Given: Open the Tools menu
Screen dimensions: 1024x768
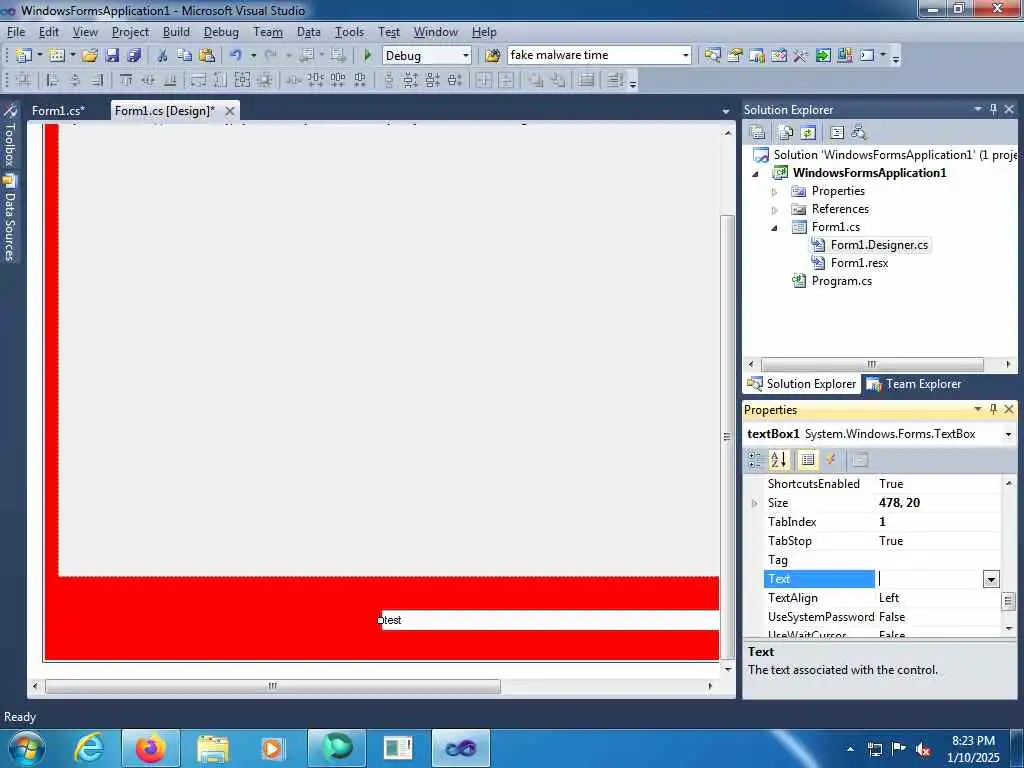Looking at the screenshot, I should click(349, 31).
